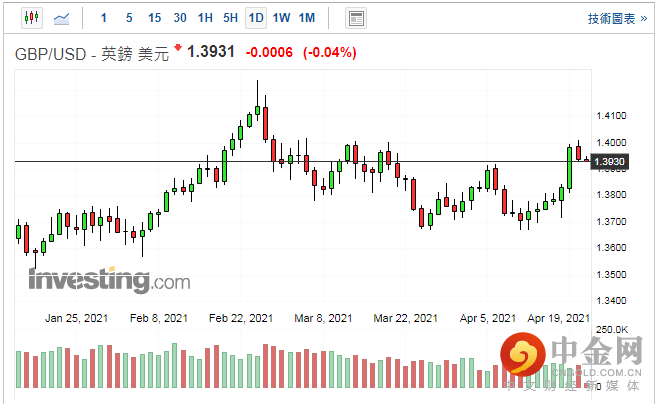Click the investing.com watermark logo
The height and width of the screenshot is (404, 657).
(x=109, y=280)
